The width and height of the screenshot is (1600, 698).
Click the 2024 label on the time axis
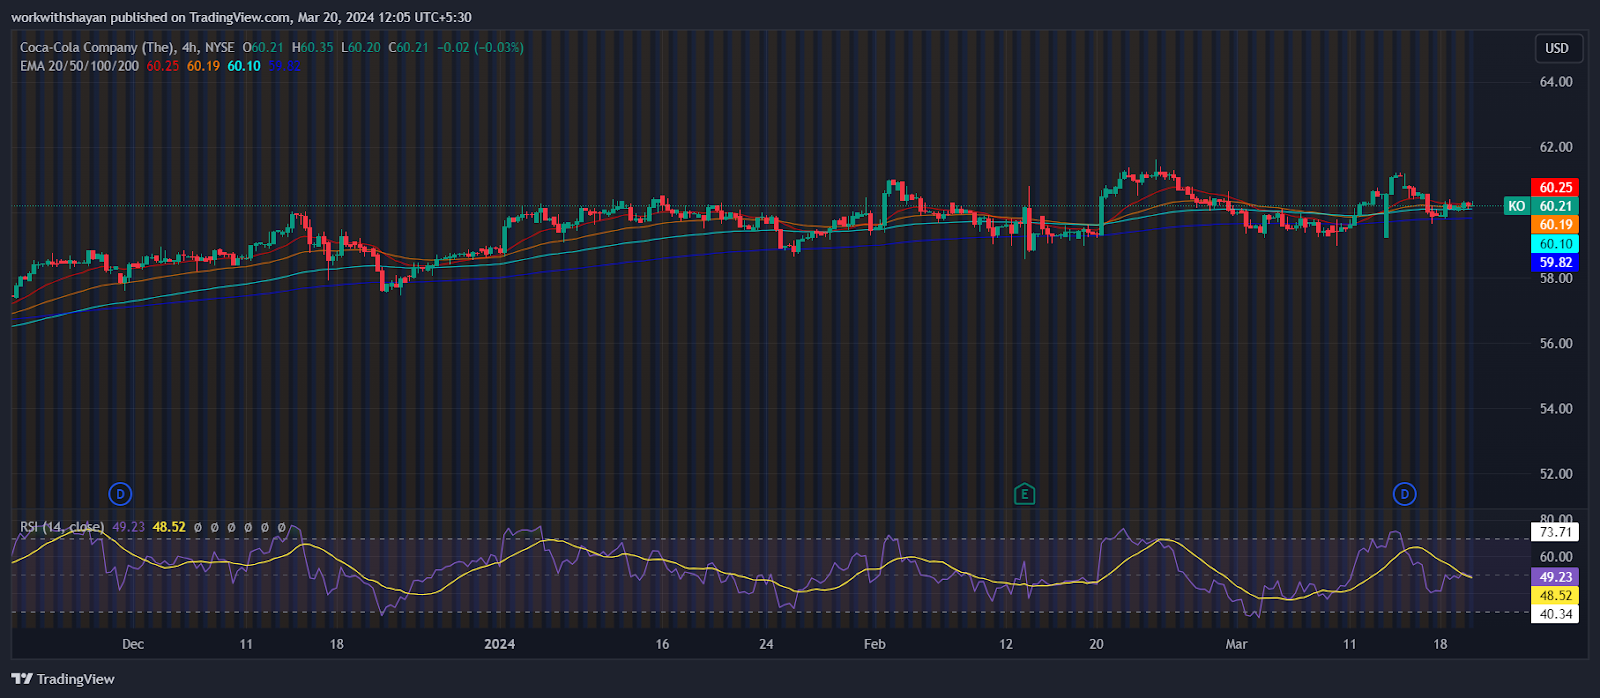coord(499,644)
